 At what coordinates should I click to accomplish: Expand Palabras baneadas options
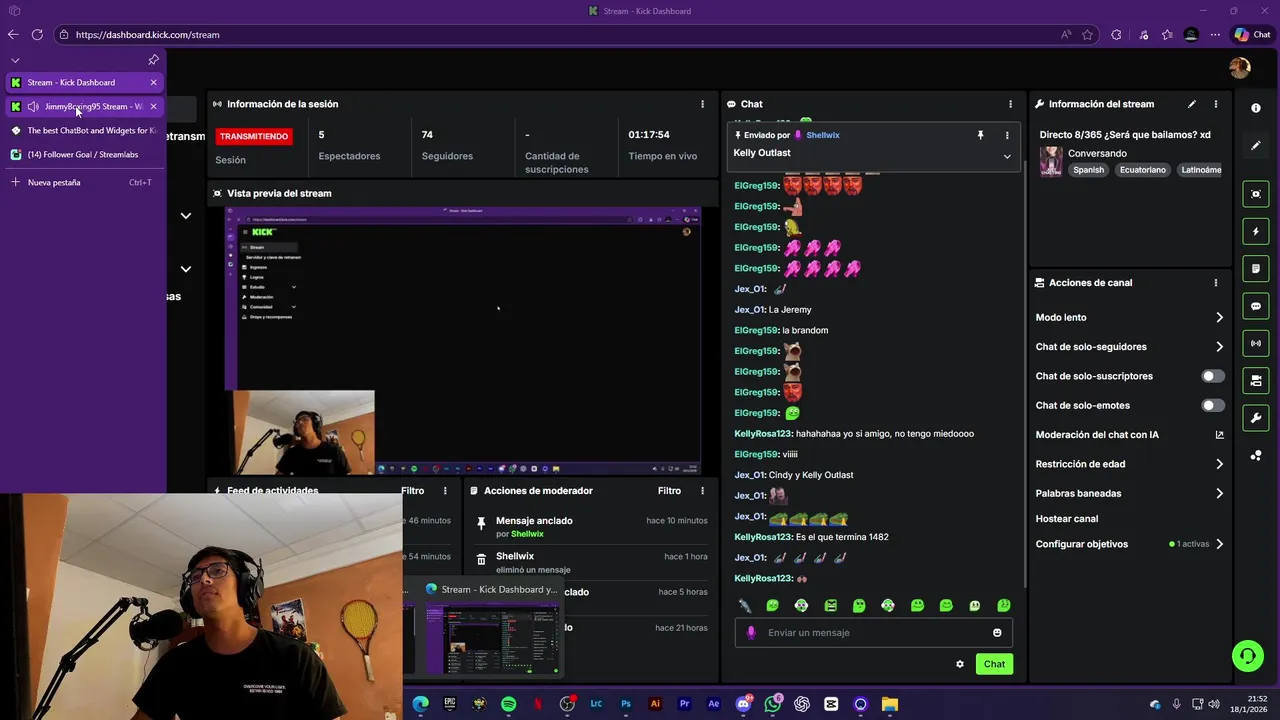(x=1219, y=494)
